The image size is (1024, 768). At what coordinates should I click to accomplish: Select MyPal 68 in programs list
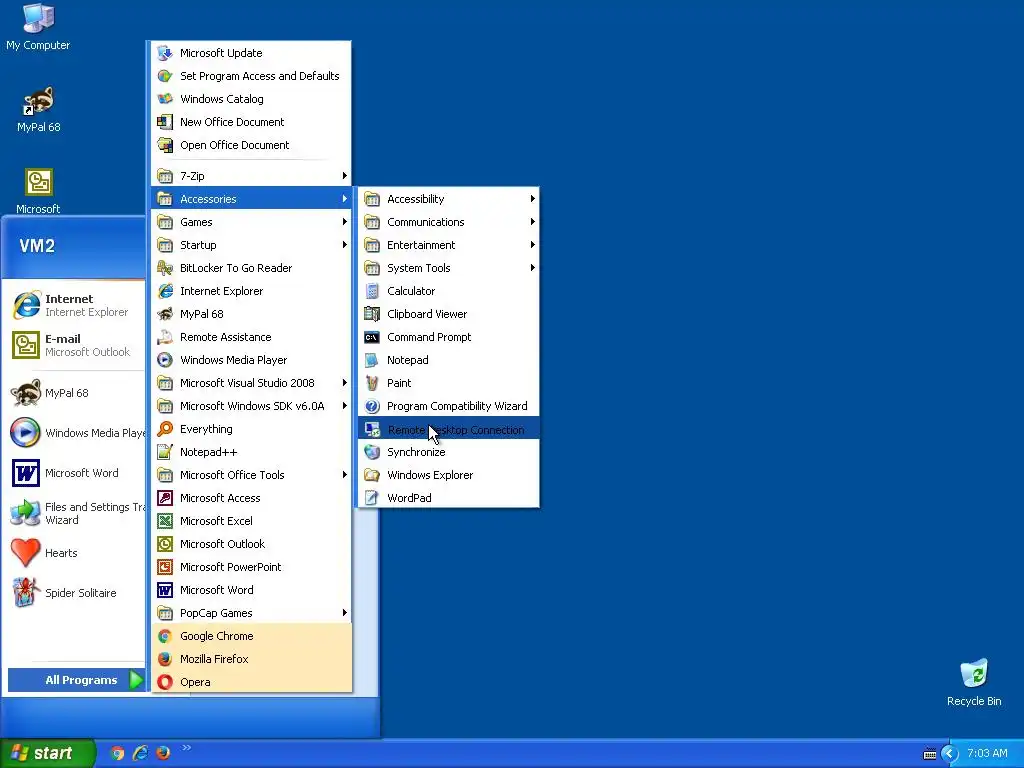click(251, 314)
